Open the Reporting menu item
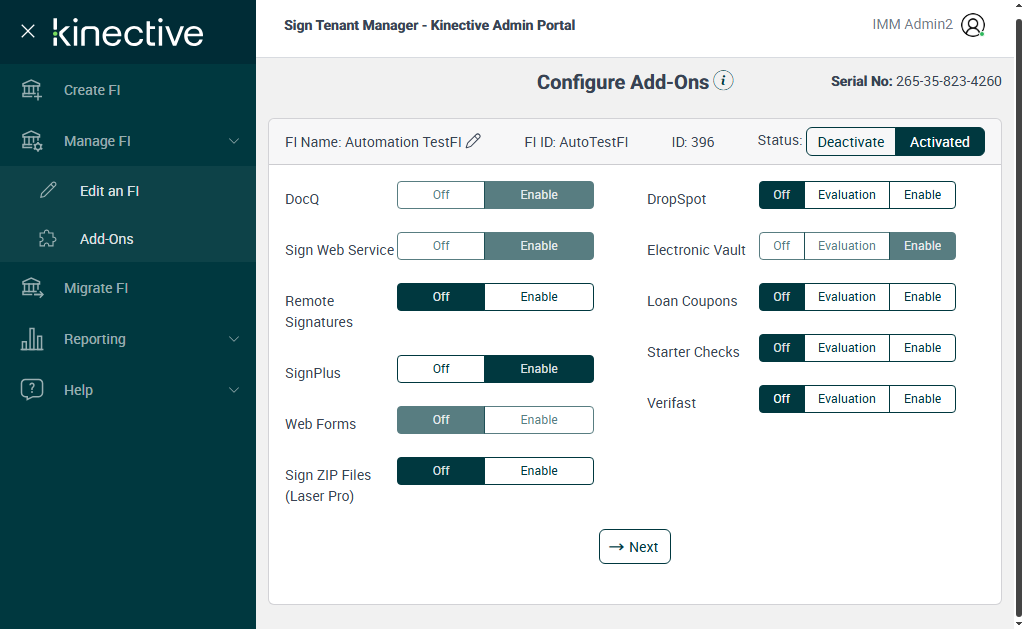This screenshot has height=629, width=1024. 128,339
